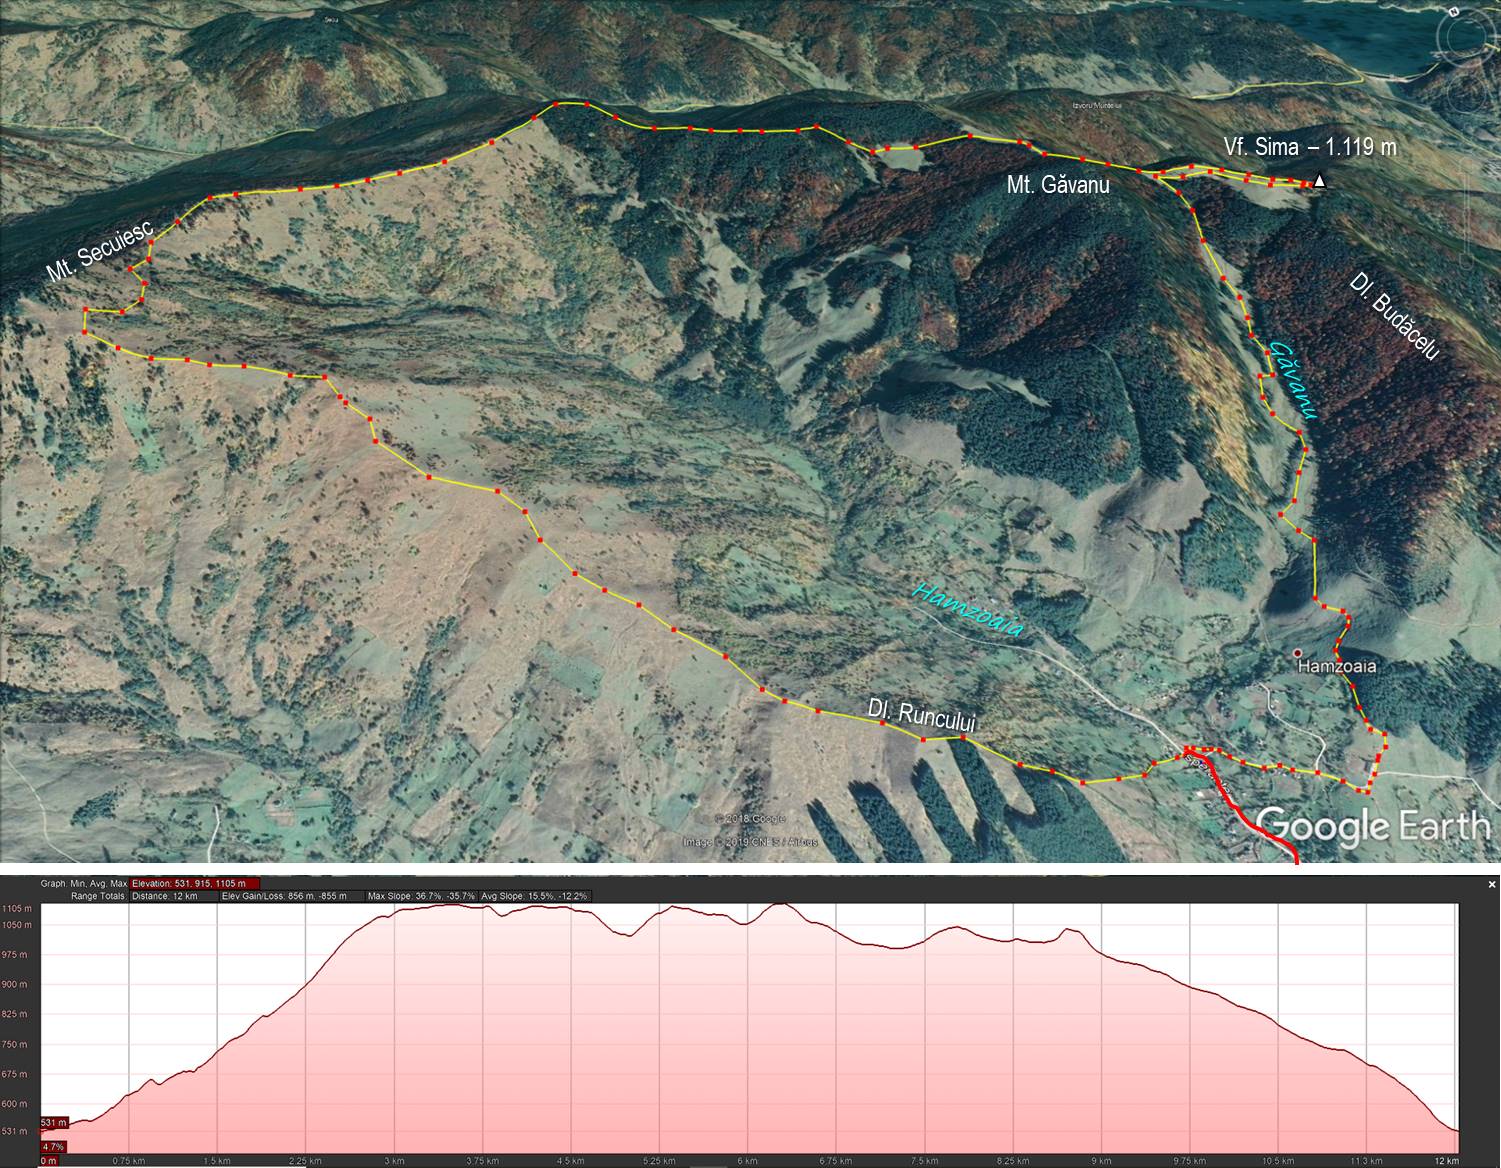The image size is (1501, 1168).
Task: Select the Elevation statistics box
Action: (x=195, y=883)
